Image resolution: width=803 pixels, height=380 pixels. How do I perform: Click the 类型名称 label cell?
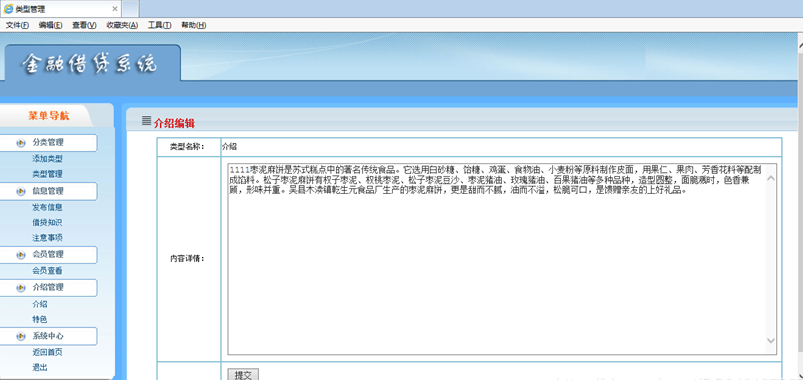click(189, 147)
